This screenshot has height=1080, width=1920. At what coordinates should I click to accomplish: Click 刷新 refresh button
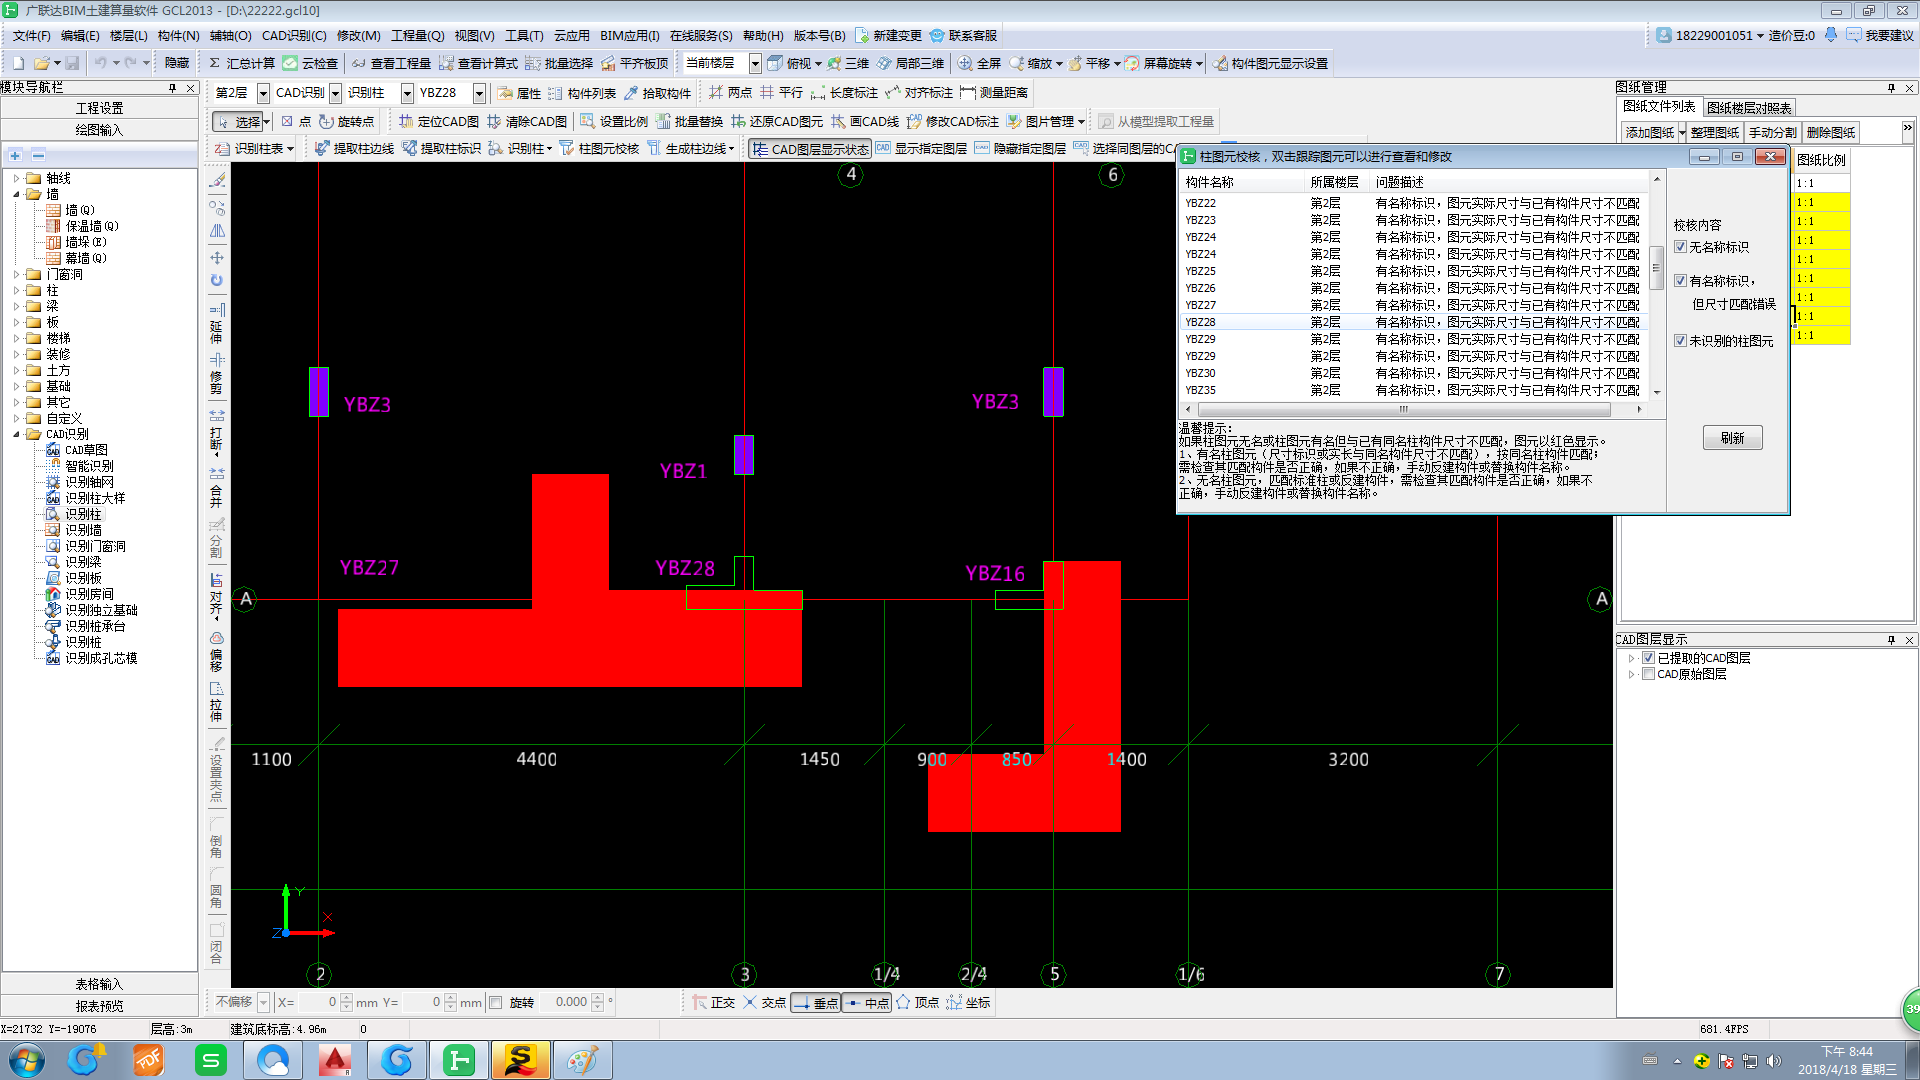pos(1732,438)
